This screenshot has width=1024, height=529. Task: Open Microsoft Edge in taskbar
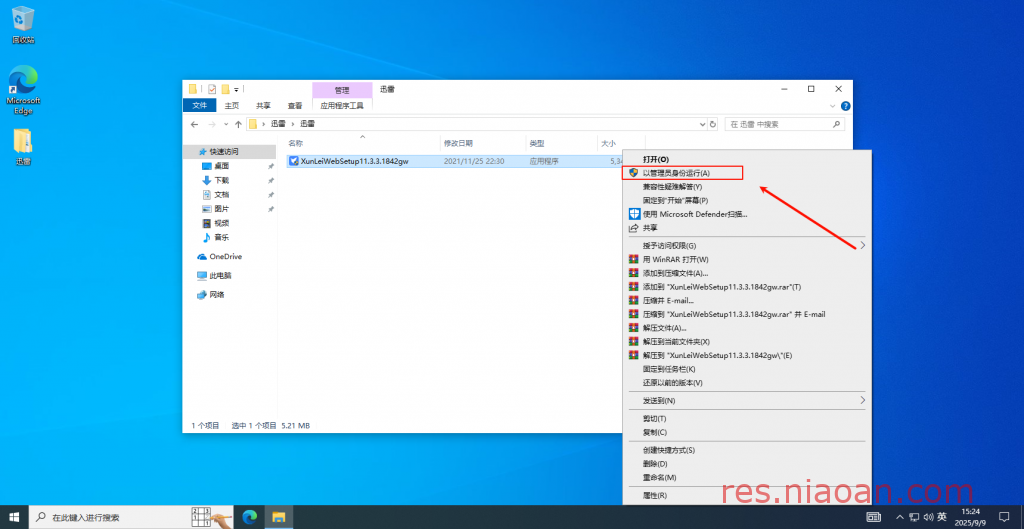[249, 517]
